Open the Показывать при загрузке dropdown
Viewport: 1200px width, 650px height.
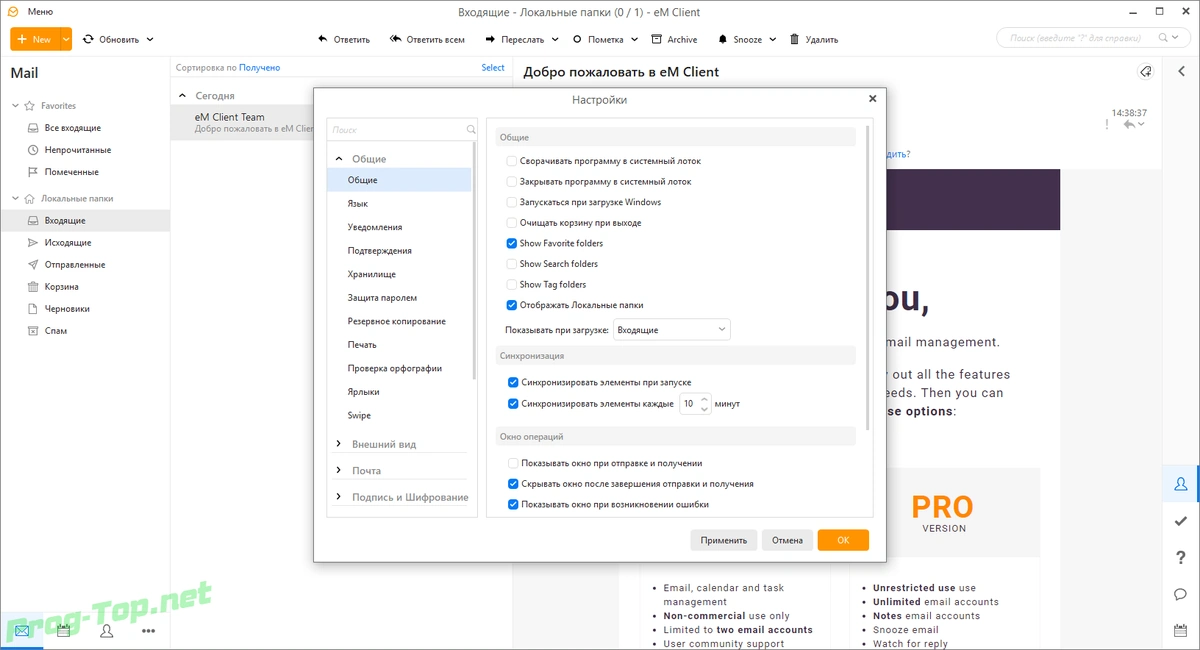pos(671,329)
